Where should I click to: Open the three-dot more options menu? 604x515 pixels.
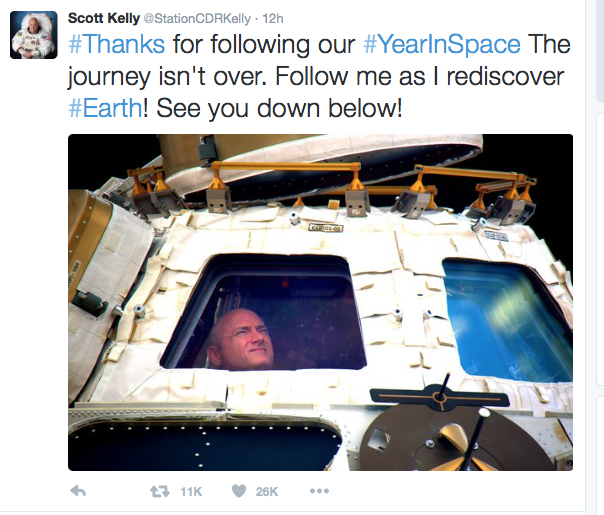[319, 491]
